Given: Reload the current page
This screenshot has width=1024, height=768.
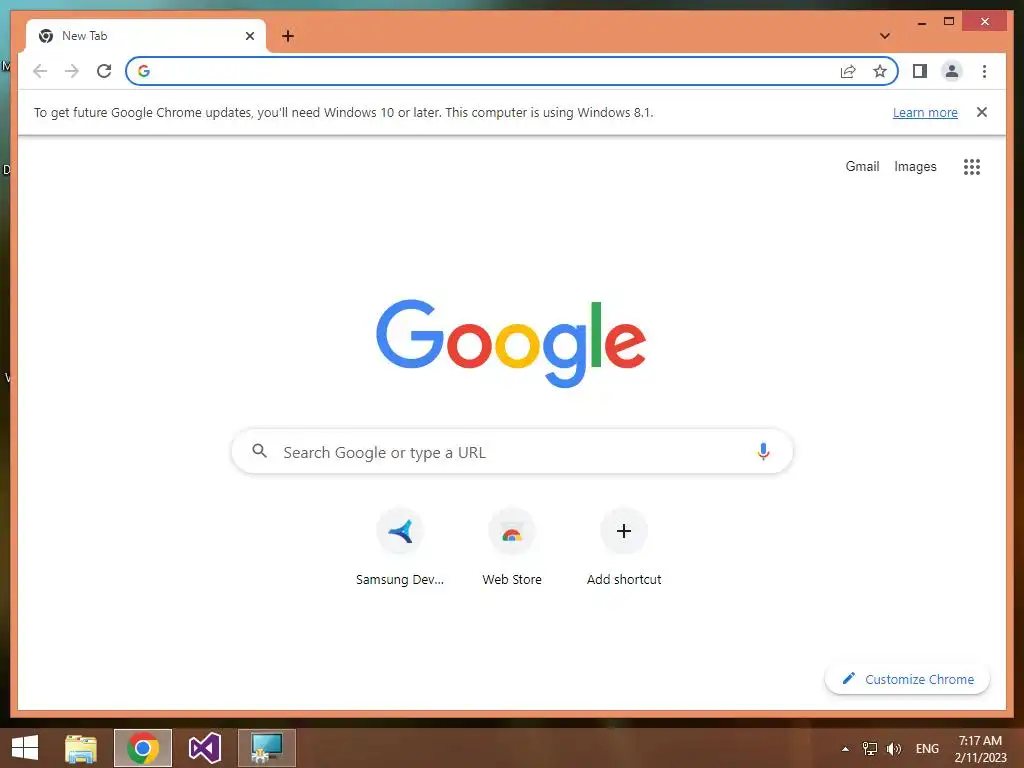Looking at the screenshot, I should click(104, 71).
